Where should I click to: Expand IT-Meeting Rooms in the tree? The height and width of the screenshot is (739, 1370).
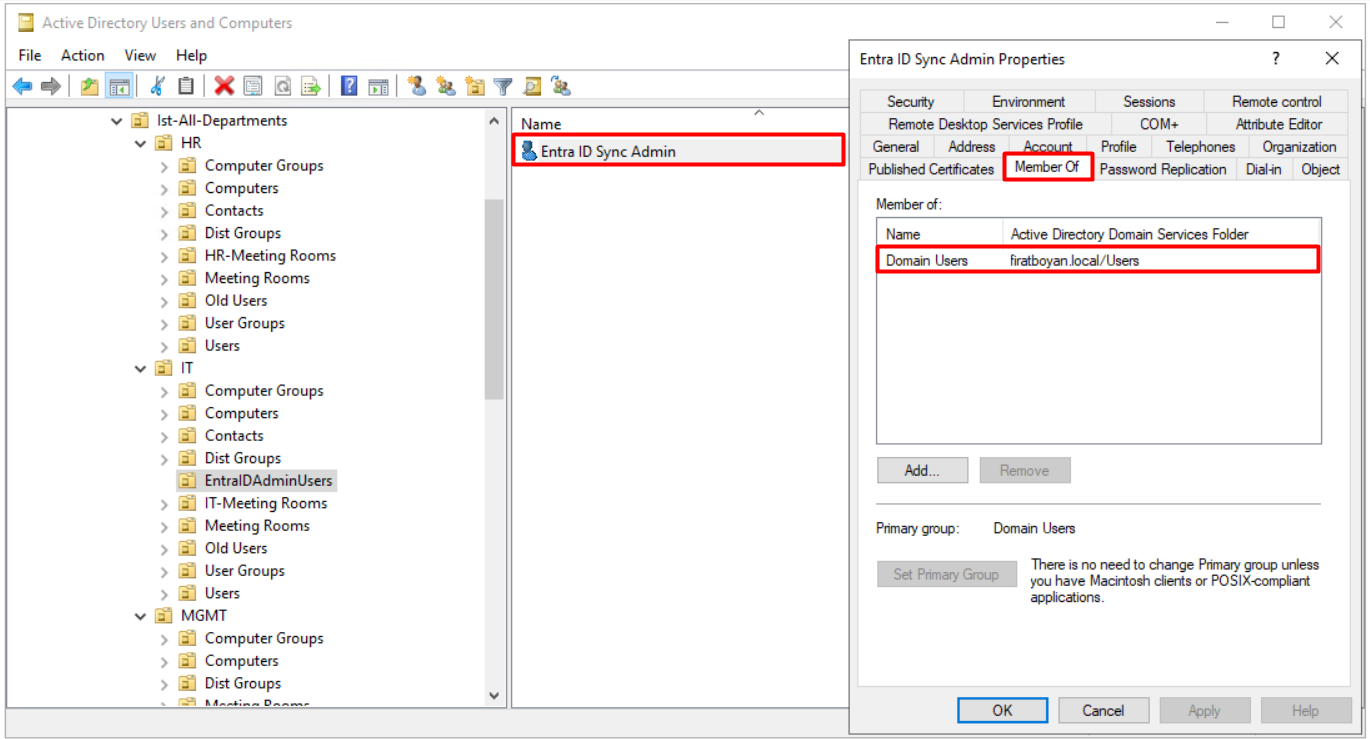[x=164, y=504]
